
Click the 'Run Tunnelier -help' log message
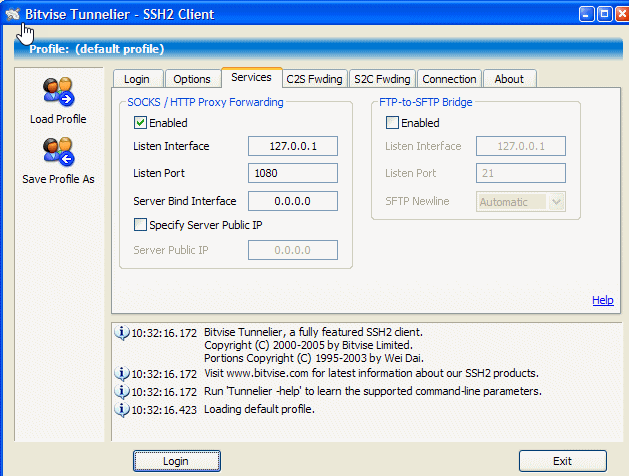pos(373,391)
